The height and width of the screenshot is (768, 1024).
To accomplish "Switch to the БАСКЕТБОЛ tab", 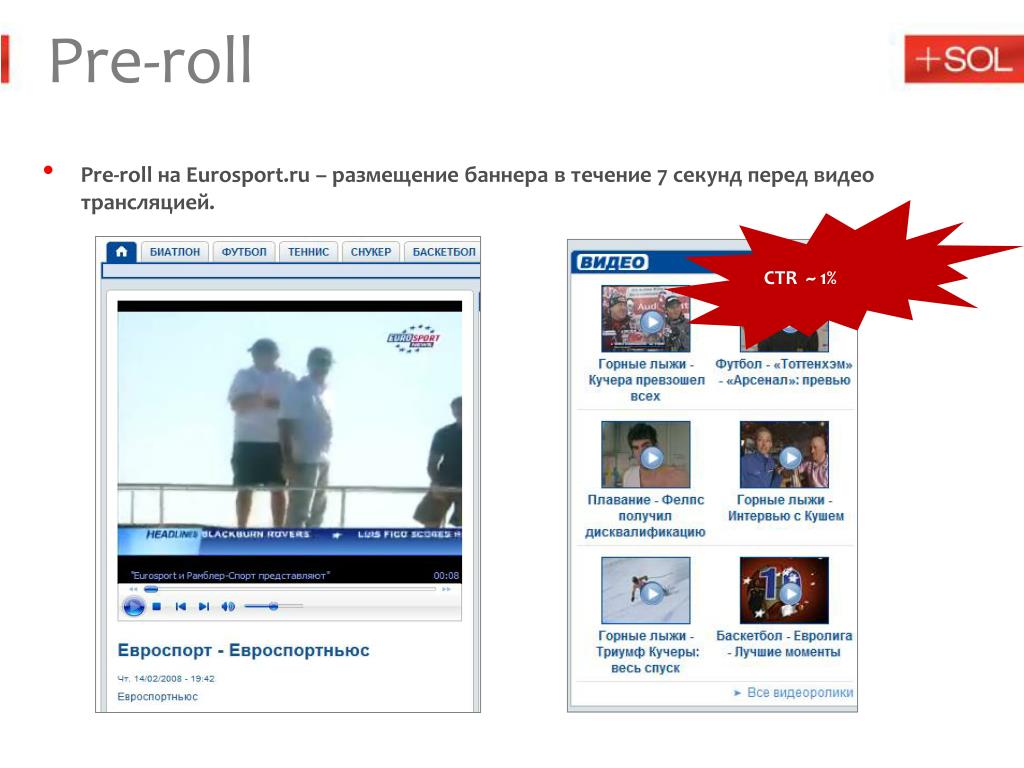I will tap(443, 252).
